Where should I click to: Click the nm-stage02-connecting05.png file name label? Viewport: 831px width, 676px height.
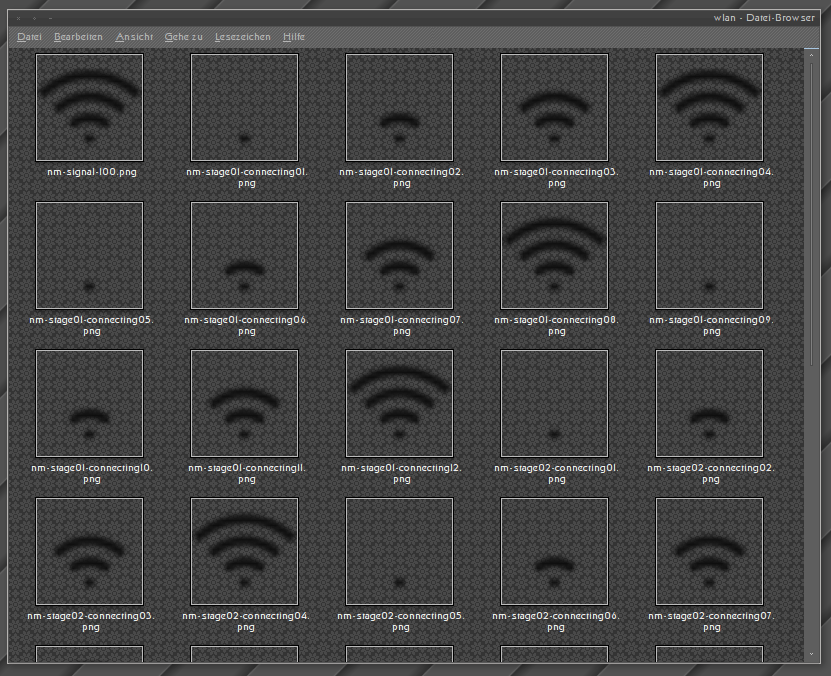401,621
